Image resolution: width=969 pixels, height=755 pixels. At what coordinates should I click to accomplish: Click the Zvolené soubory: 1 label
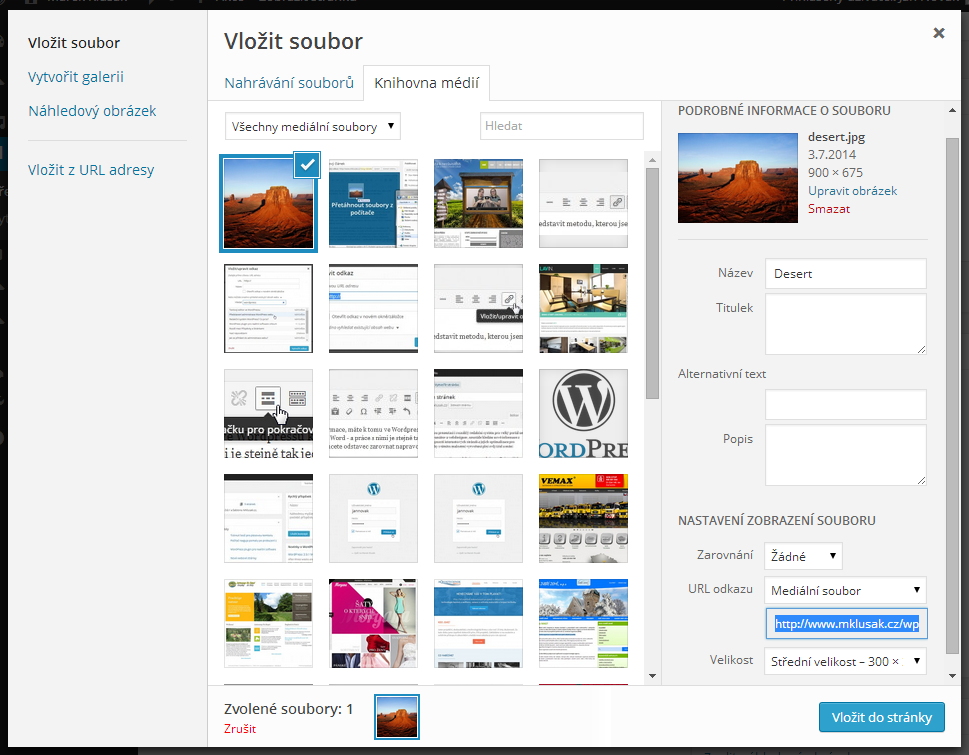tap(288, 709)
